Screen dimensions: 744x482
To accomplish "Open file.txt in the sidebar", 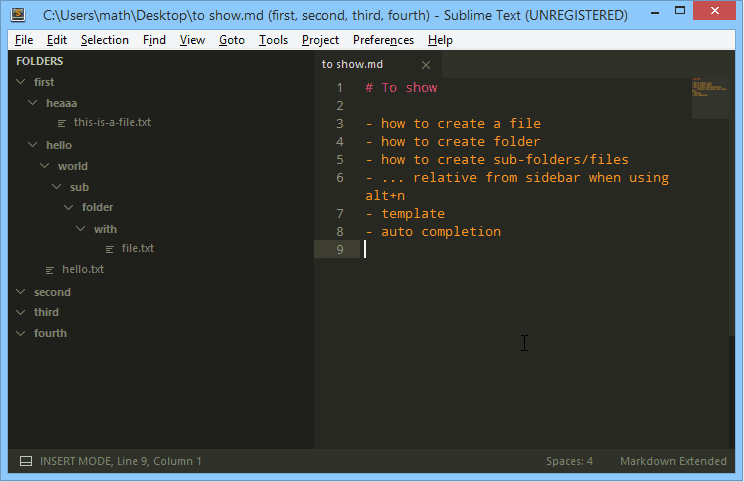I will point(138,248).
